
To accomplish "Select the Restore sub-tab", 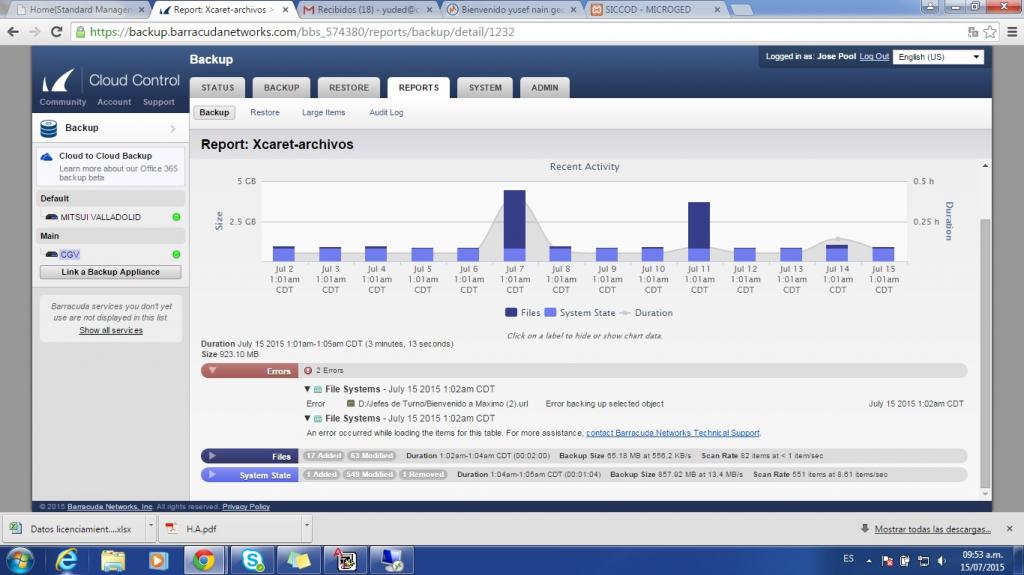I will pos(264,112).
